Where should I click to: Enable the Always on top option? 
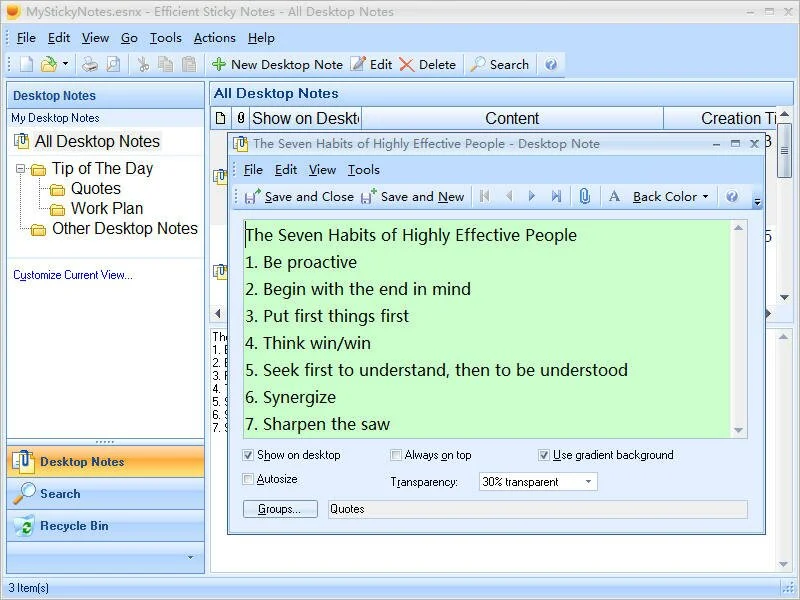[x=397, y=455]
